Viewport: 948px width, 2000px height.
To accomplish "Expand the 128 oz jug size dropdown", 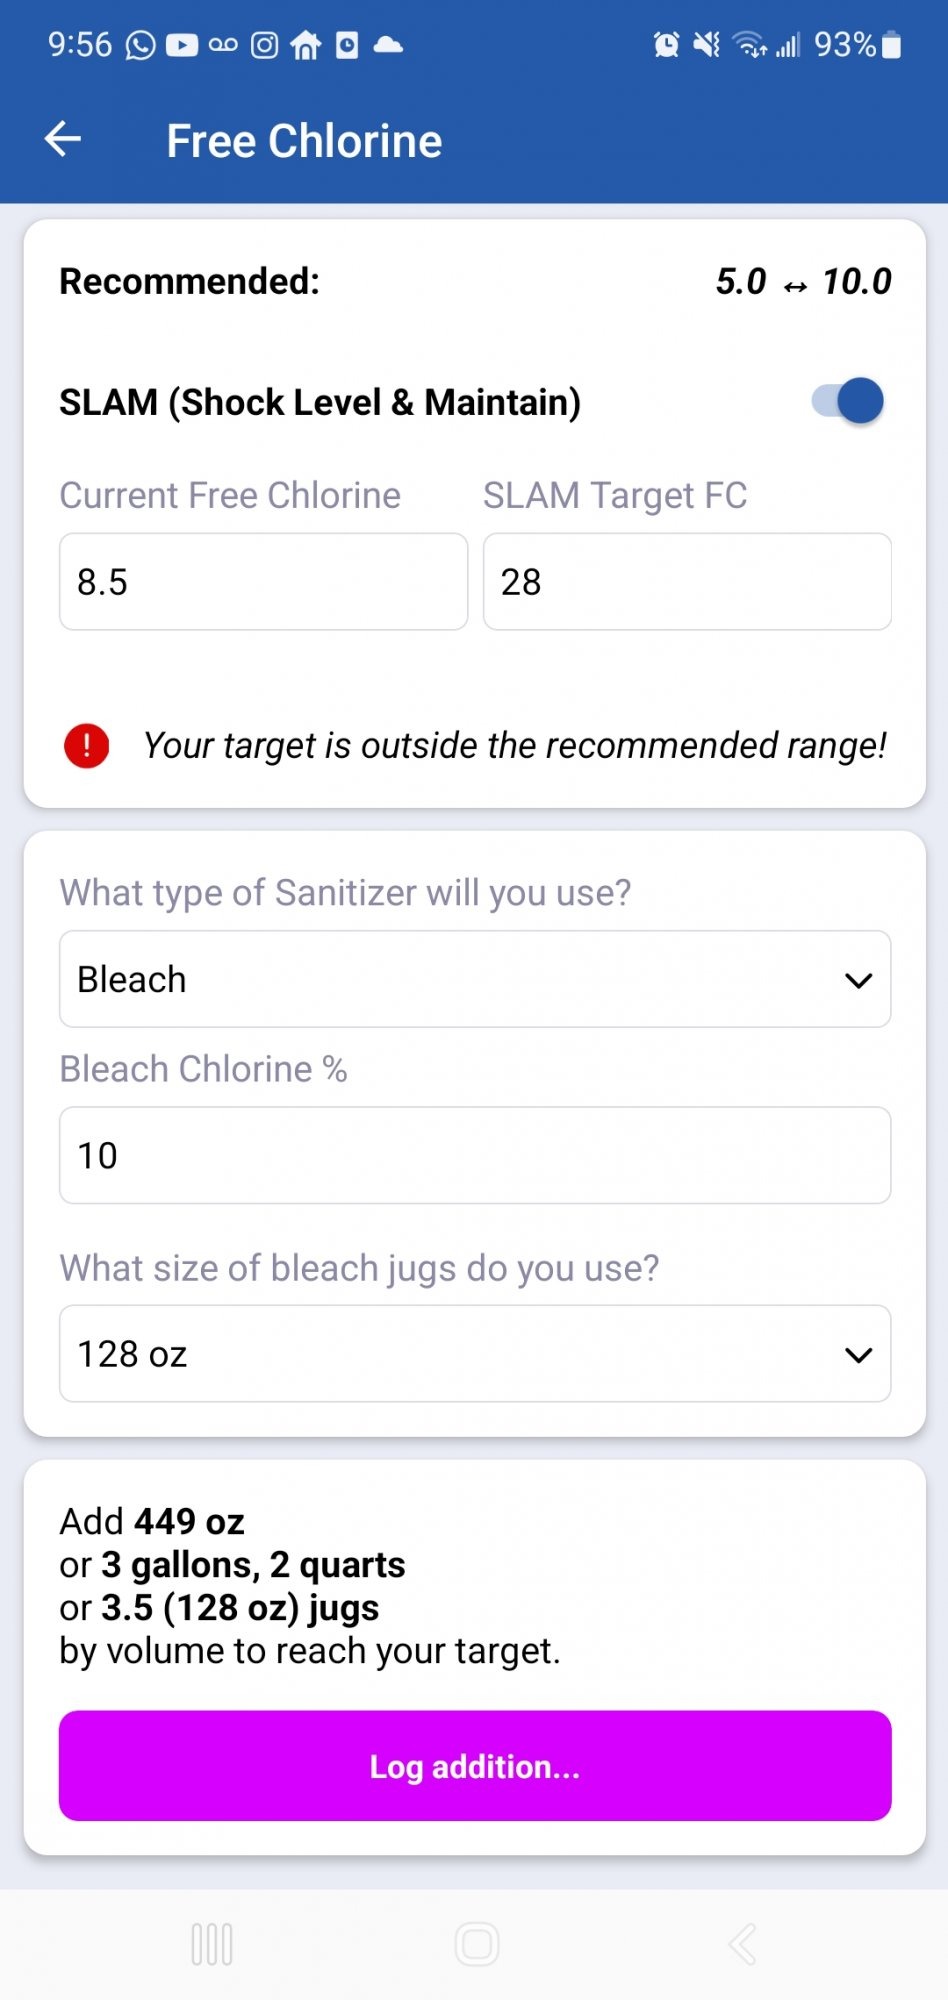I will (475, 1354).
